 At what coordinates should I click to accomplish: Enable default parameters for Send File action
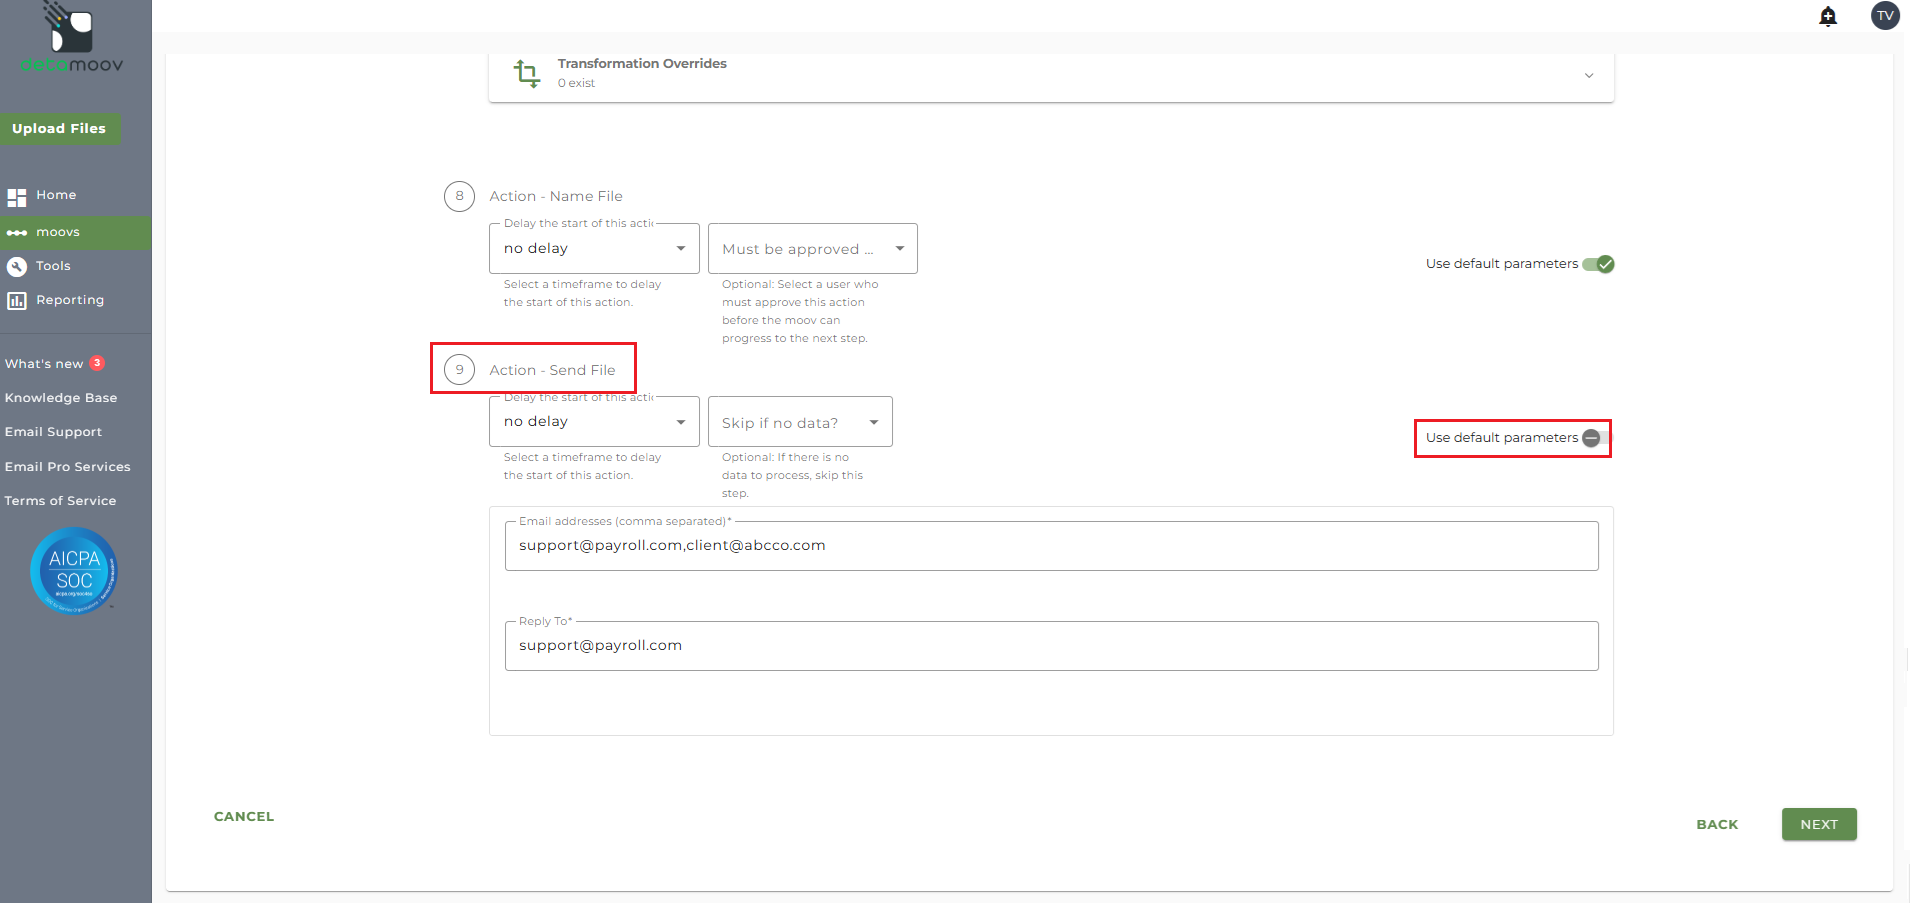coord(1596,438)
